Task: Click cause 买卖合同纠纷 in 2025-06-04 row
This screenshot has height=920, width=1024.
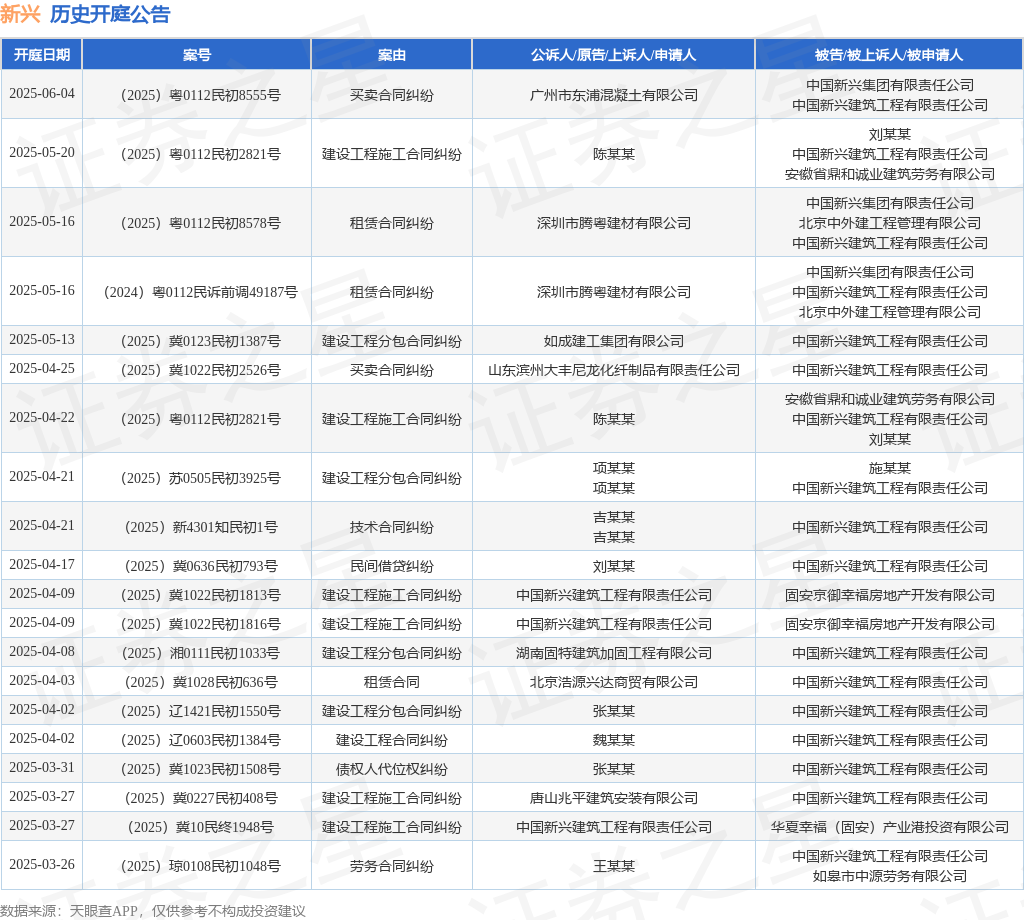Action: 392,95
